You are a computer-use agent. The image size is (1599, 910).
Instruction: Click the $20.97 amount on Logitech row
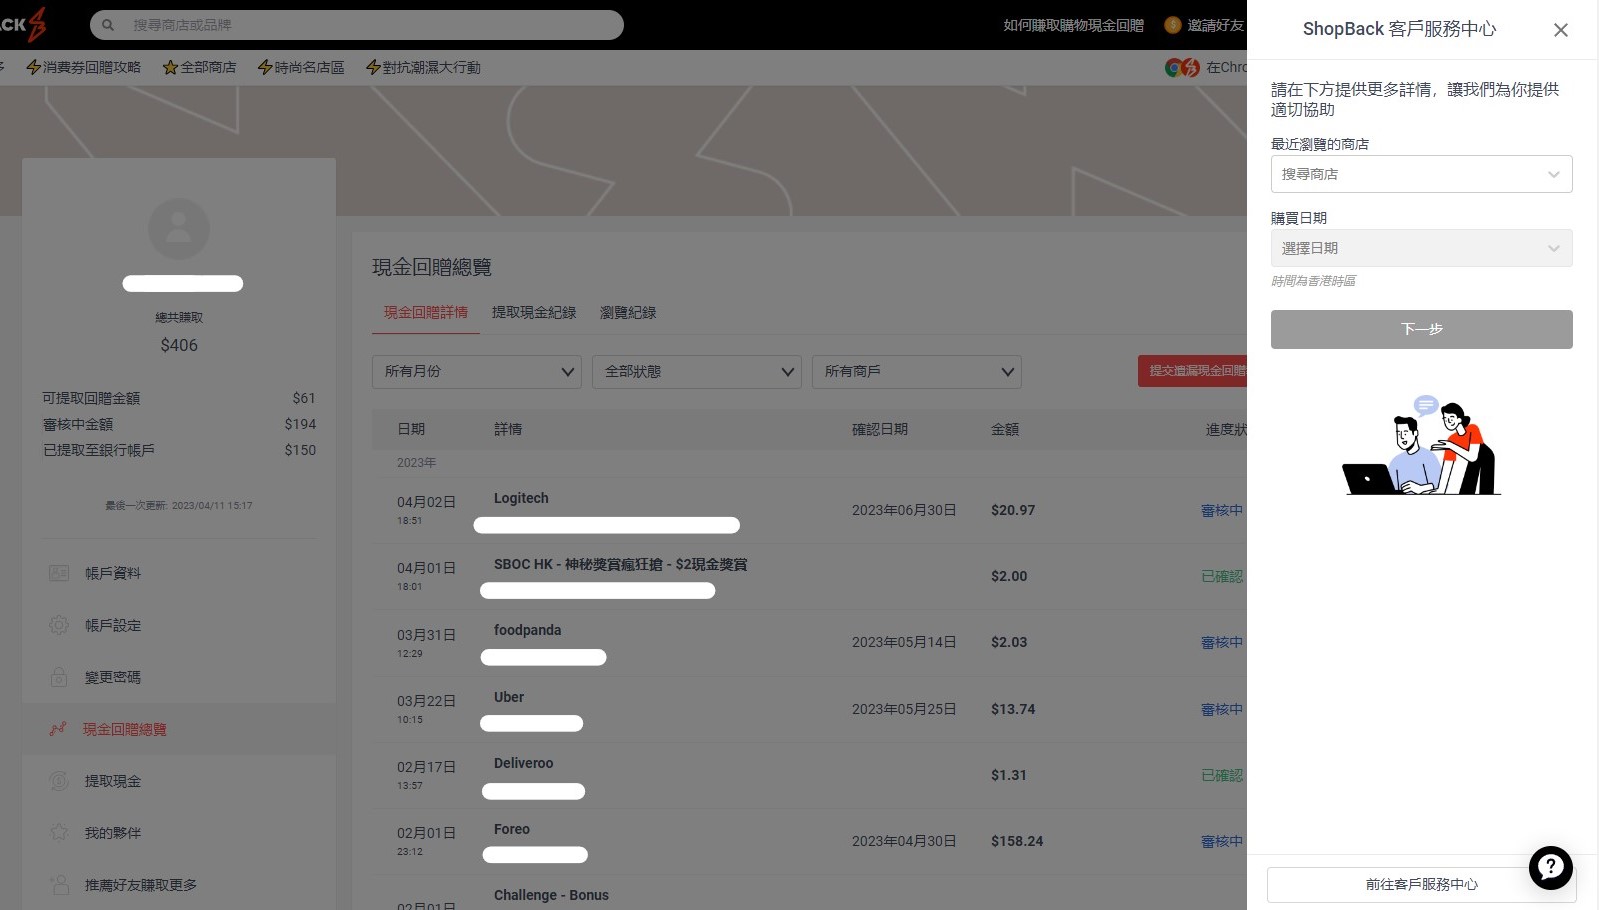[x=1013, y=510]
